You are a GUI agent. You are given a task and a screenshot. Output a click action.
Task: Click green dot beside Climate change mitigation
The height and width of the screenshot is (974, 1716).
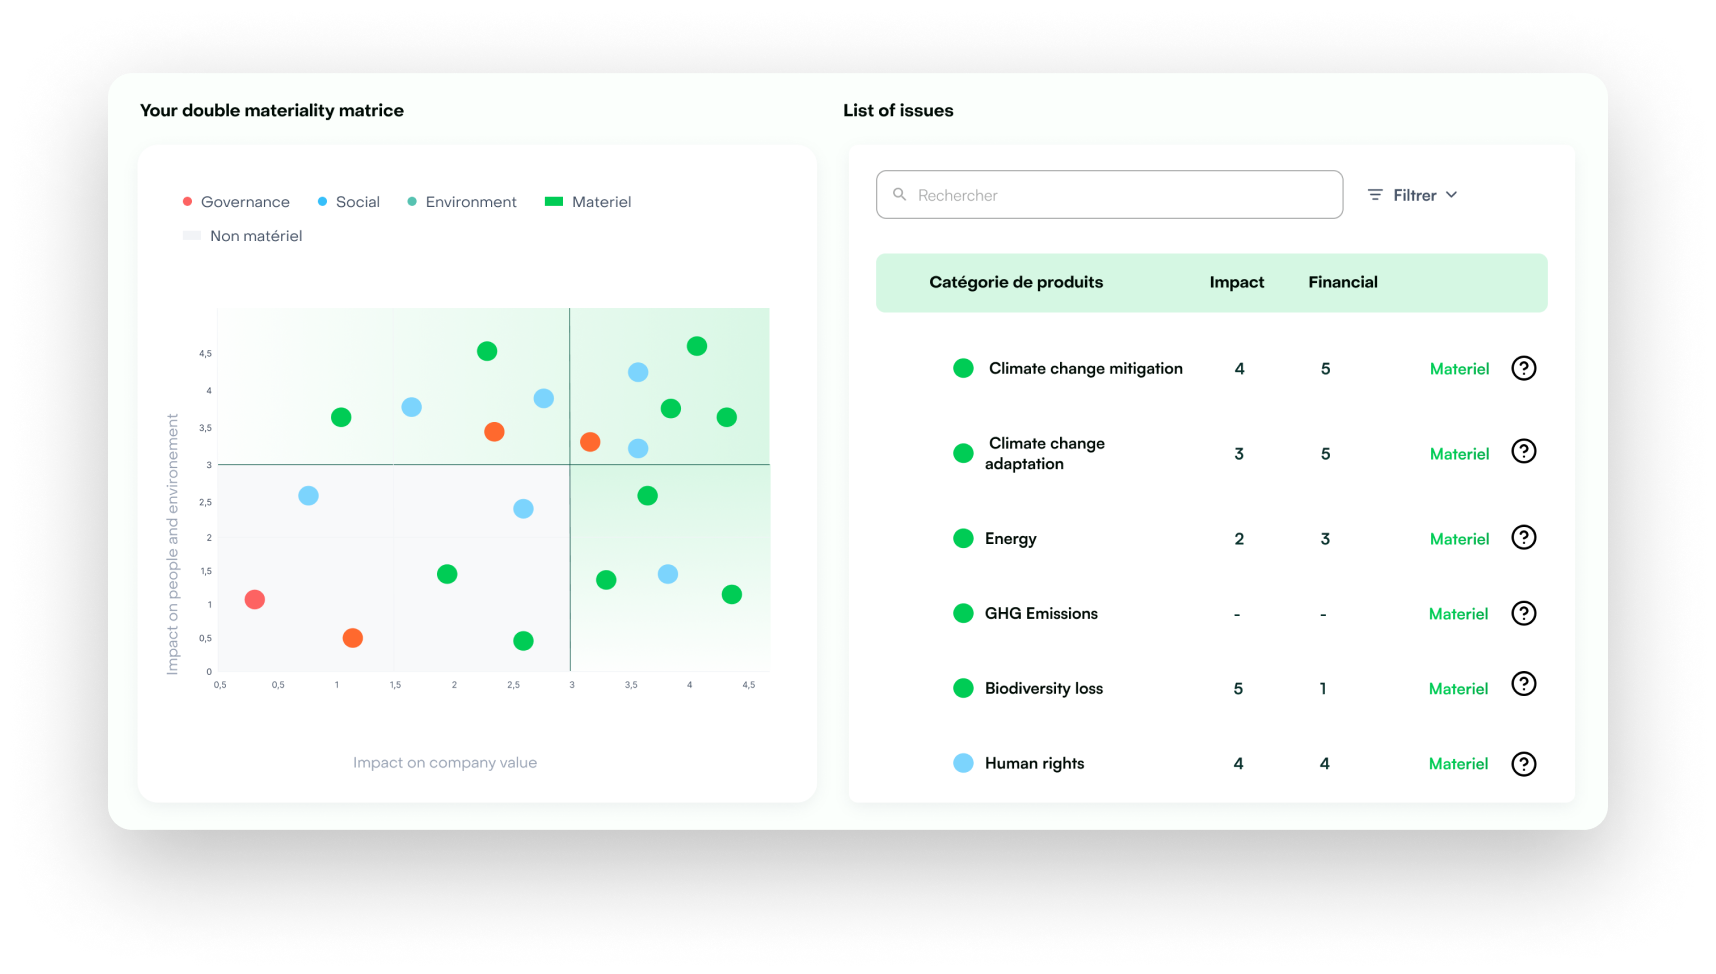[963, 368]
